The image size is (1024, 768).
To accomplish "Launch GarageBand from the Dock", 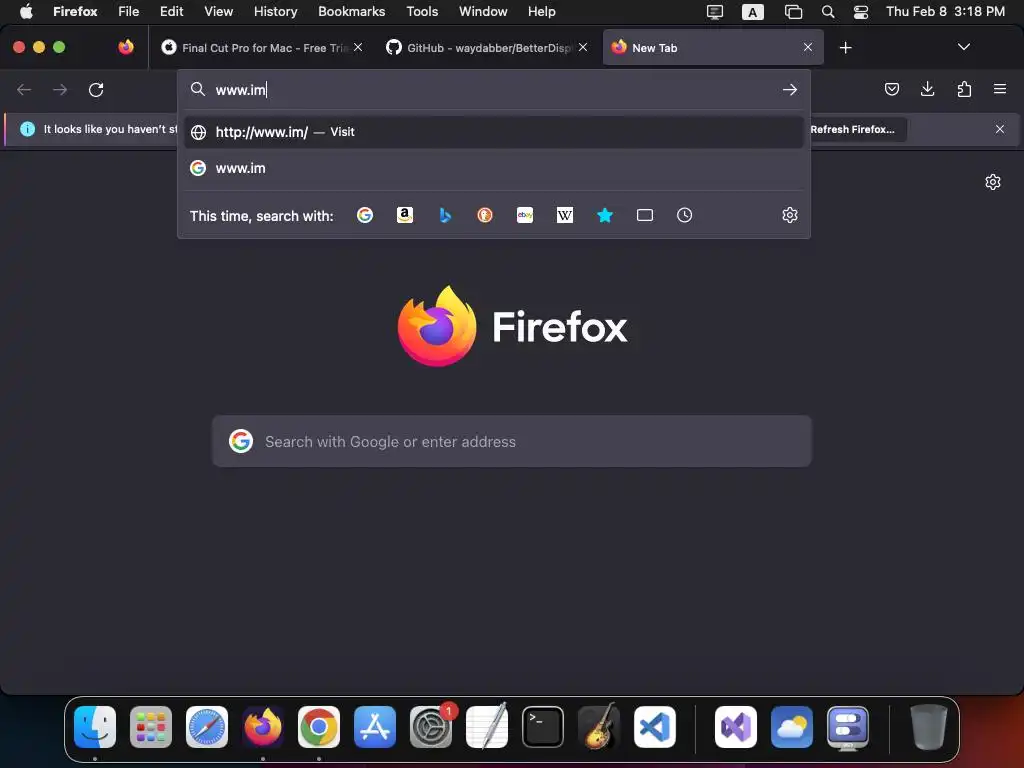I will [x=599, y=726].
